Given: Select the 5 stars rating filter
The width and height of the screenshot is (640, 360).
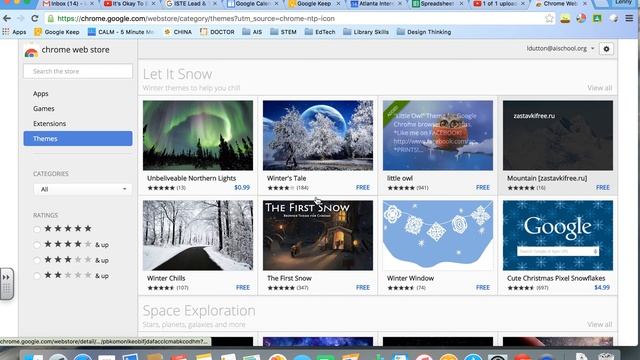Looking at the screenshot, I should (37, 229).
